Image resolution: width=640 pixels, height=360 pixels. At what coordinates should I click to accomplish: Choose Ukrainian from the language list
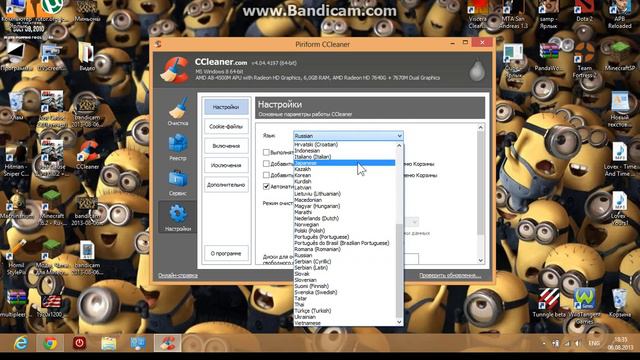(x=344, y=317)
